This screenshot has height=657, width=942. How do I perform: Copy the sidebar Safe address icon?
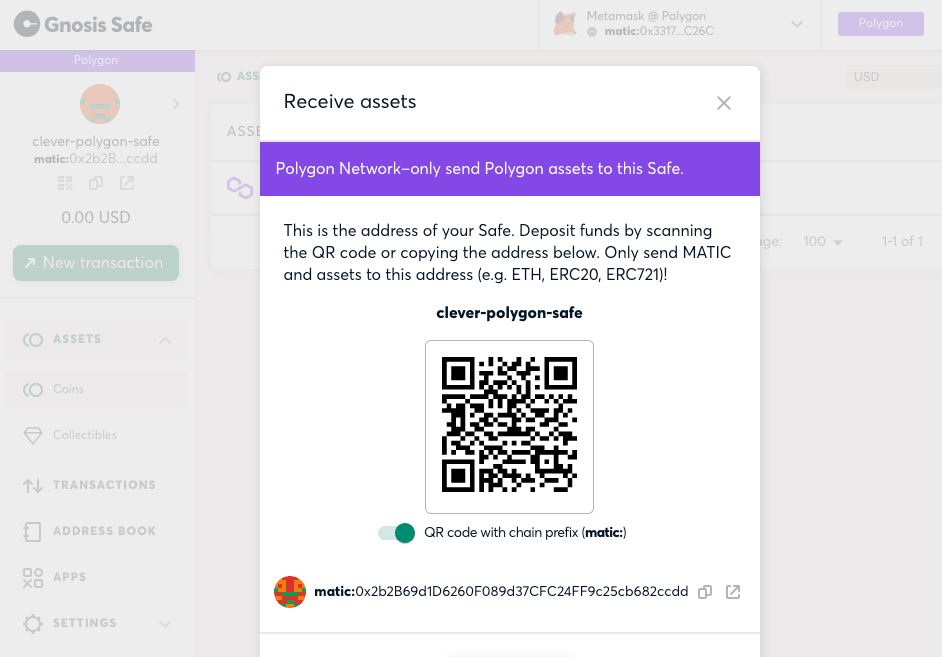click(x=96, y=183)
